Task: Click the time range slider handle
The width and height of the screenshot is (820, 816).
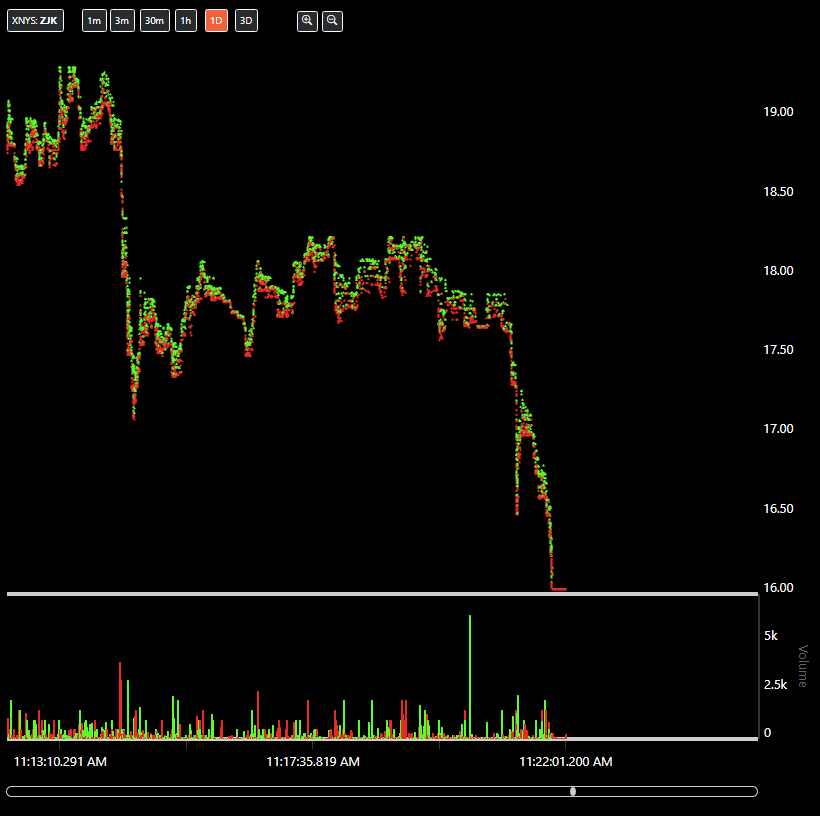Action: coord(573,792)
